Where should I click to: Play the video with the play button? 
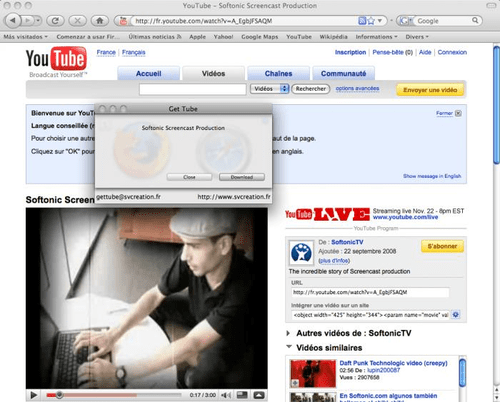[33, 395]
